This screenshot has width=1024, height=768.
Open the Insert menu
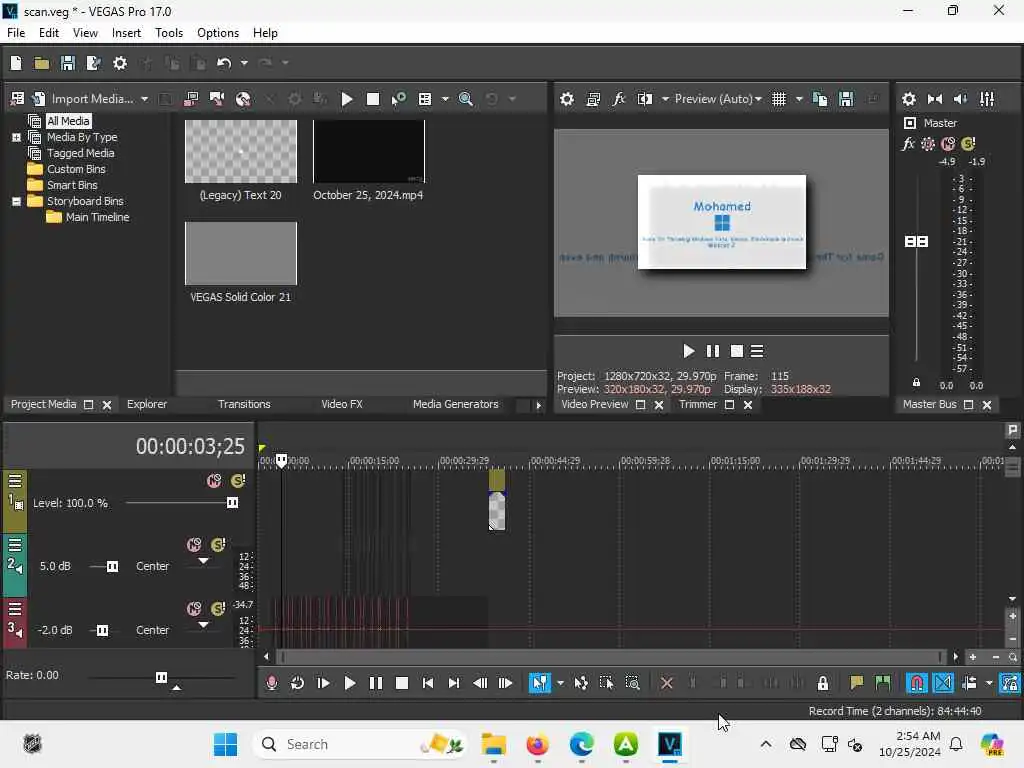click(x=126, y=33)
